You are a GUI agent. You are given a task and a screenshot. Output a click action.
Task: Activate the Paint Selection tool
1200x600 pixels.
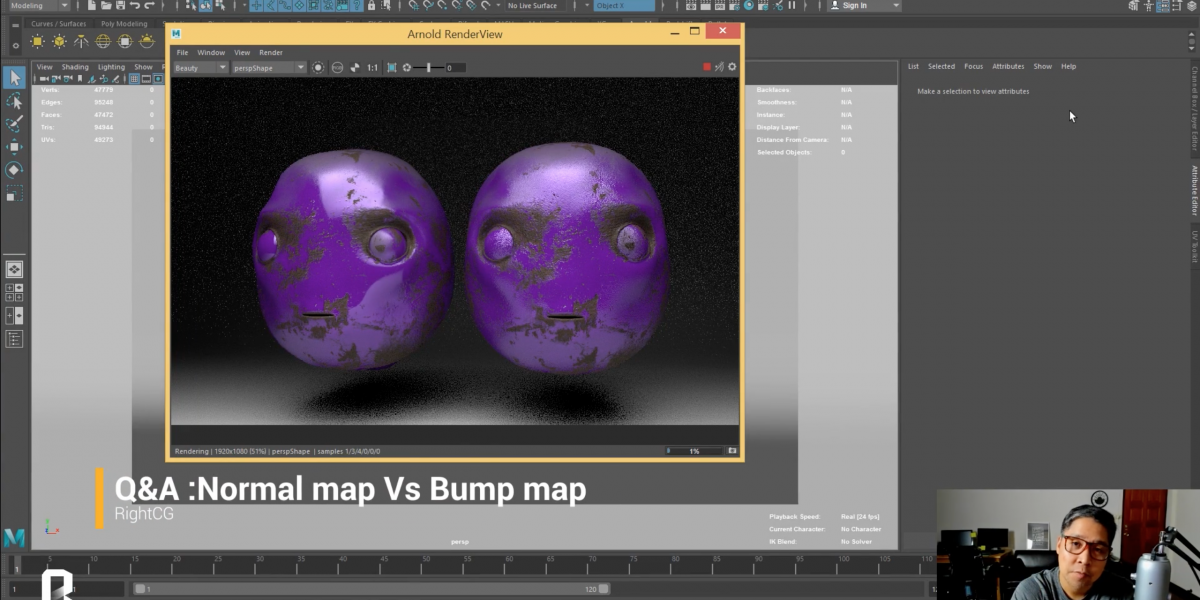[14, 124]
